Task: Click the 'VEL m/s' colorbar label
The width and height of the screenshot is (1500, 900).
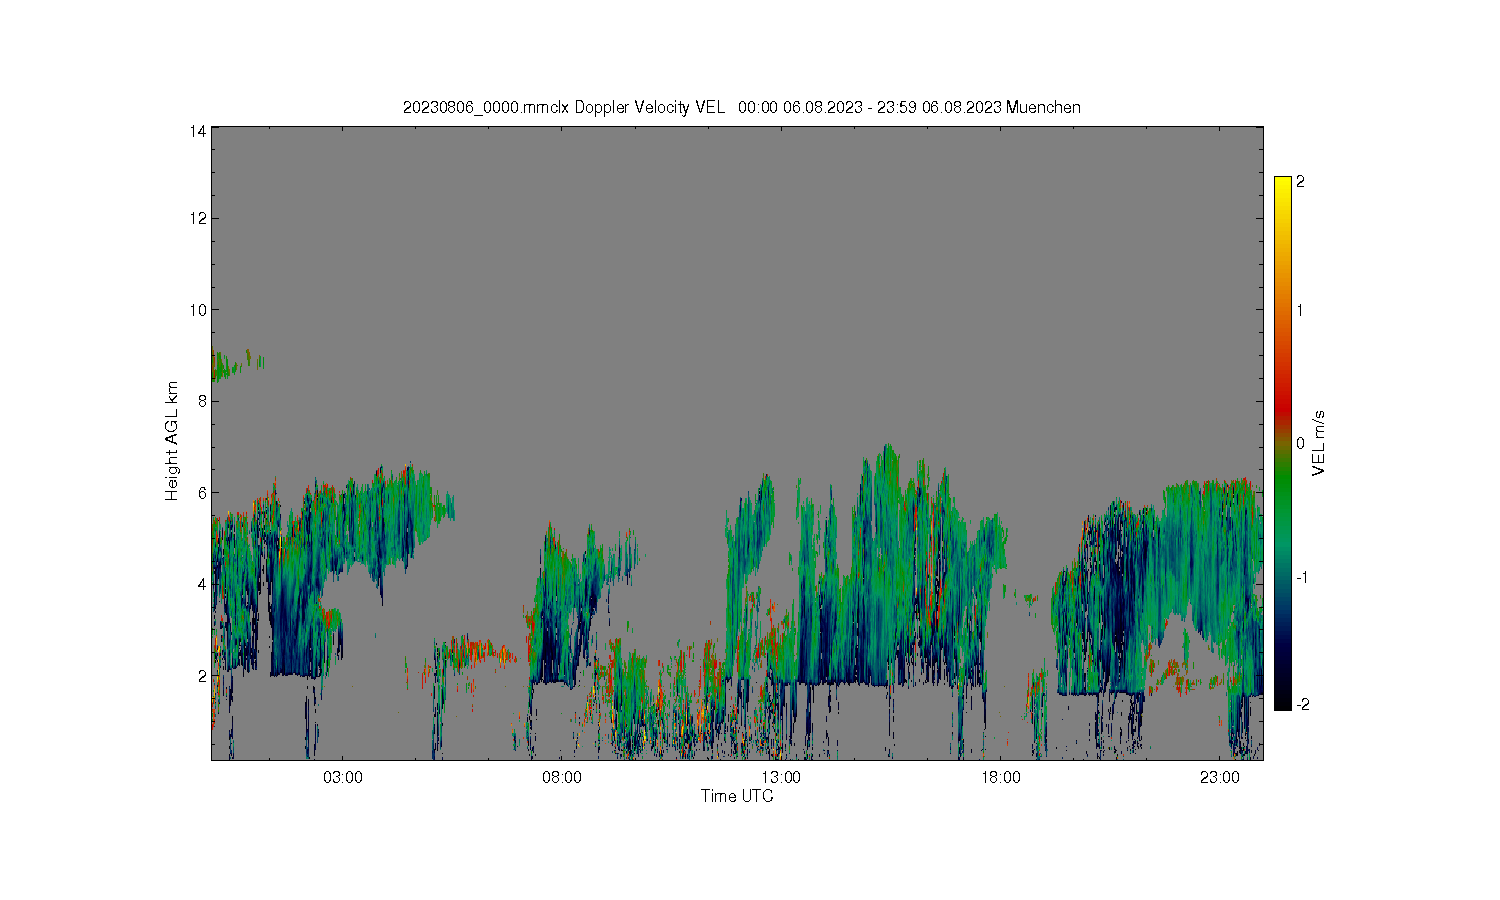Action: pos(1319,443)
